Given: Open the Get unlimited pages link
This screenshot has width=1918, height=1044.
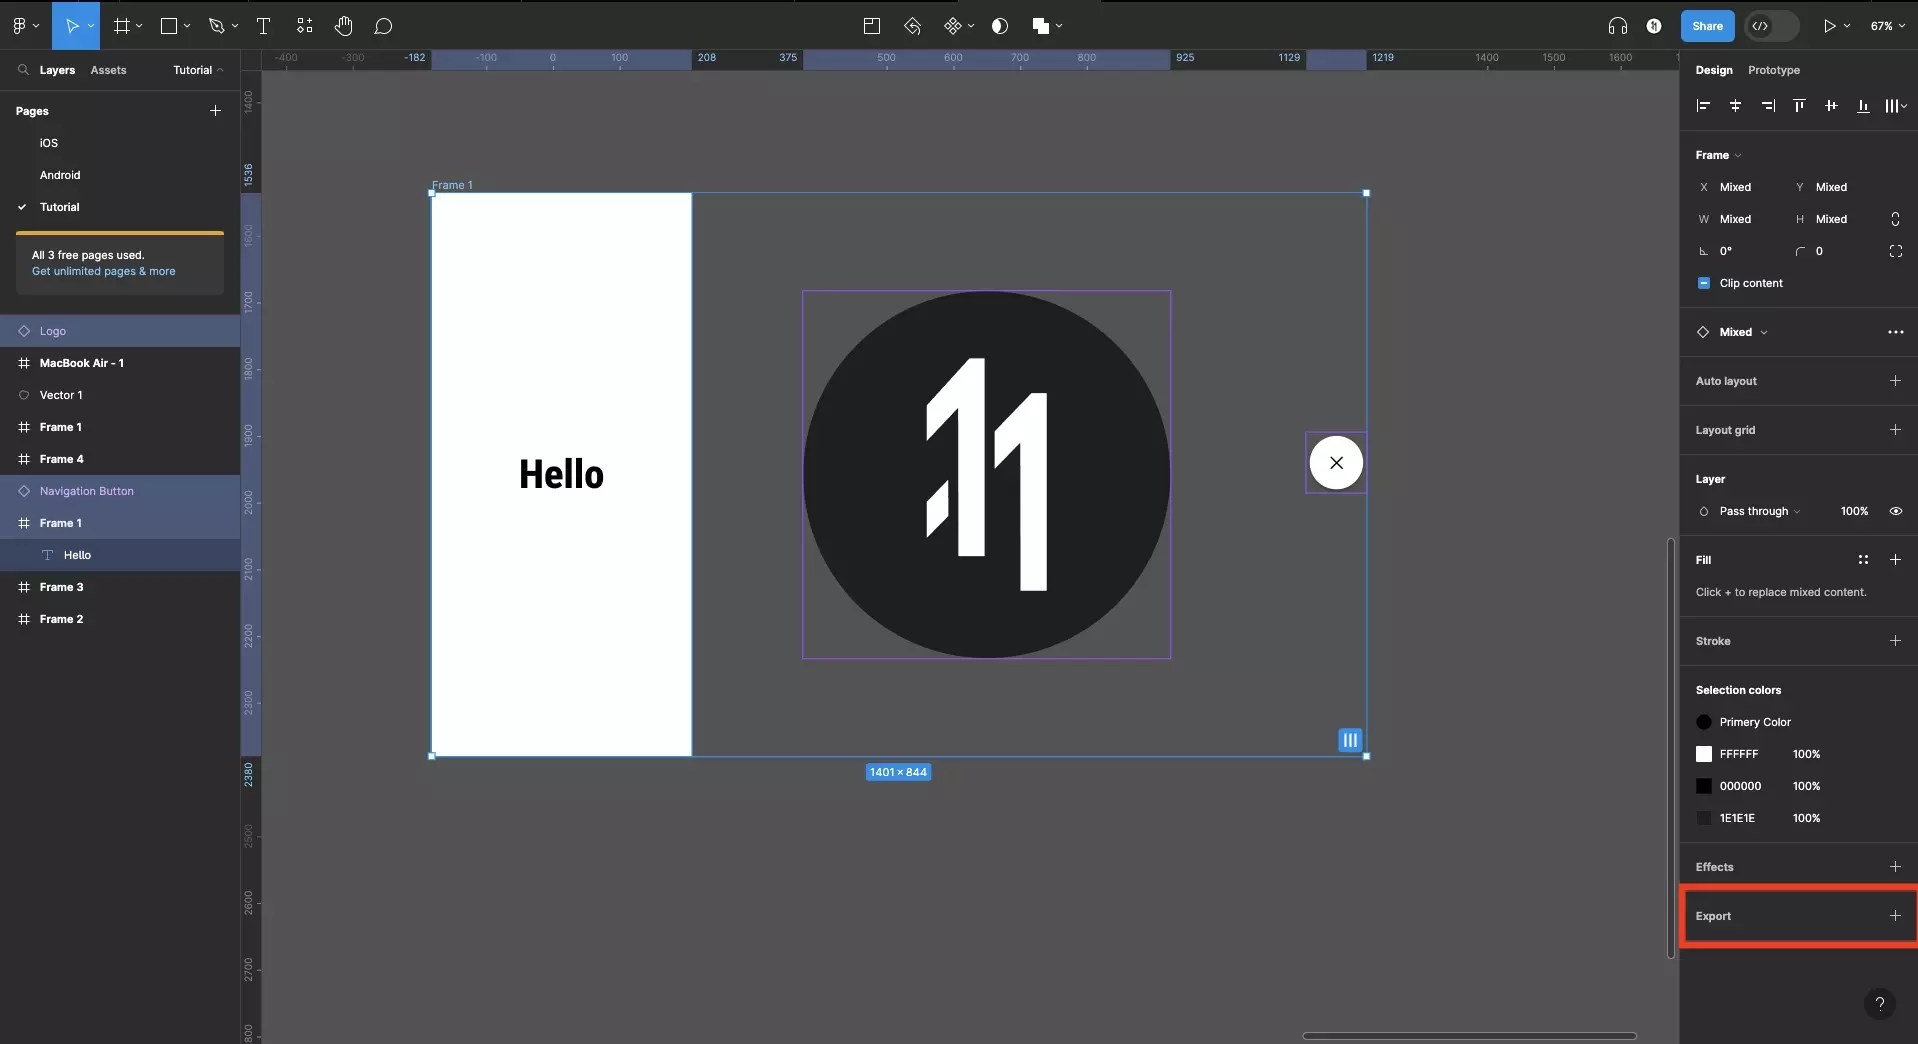Looking at the screenshot, I should (x=104, y=271).
